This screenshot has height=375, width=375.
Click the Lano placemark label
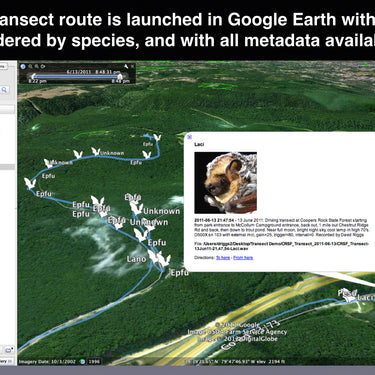(136, 259)
